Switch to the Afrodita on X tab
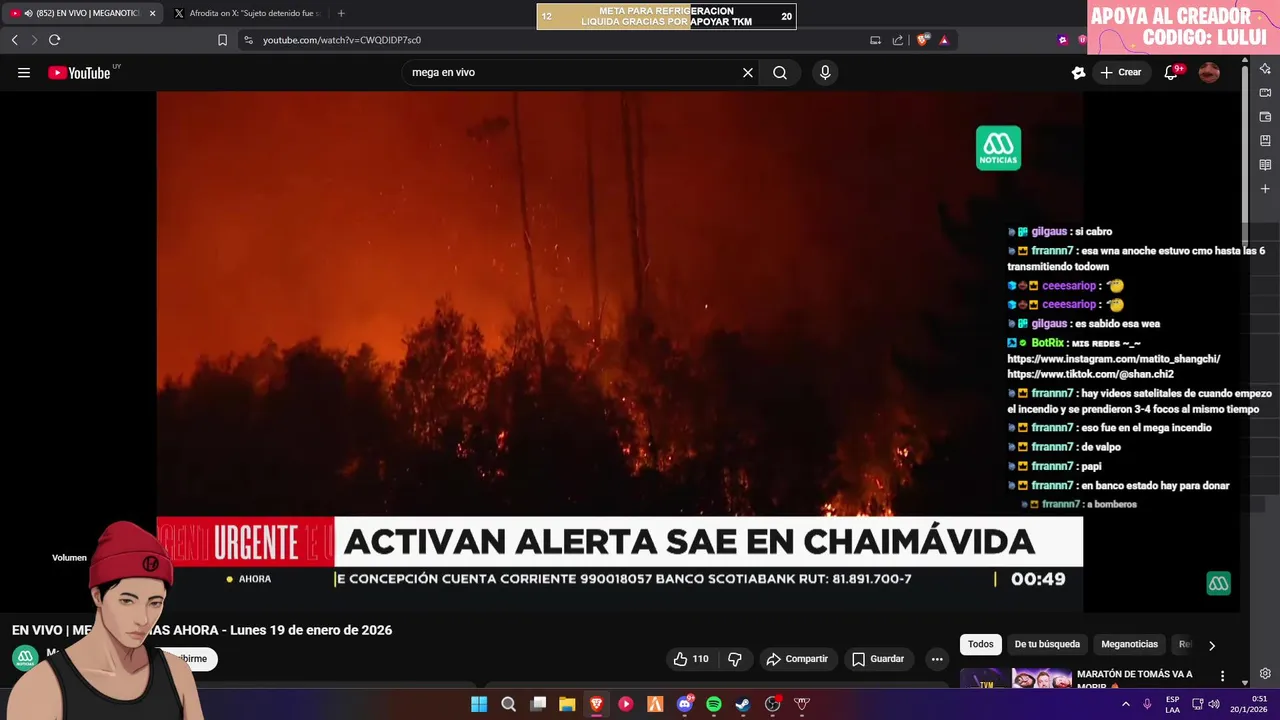 [247, 14]
